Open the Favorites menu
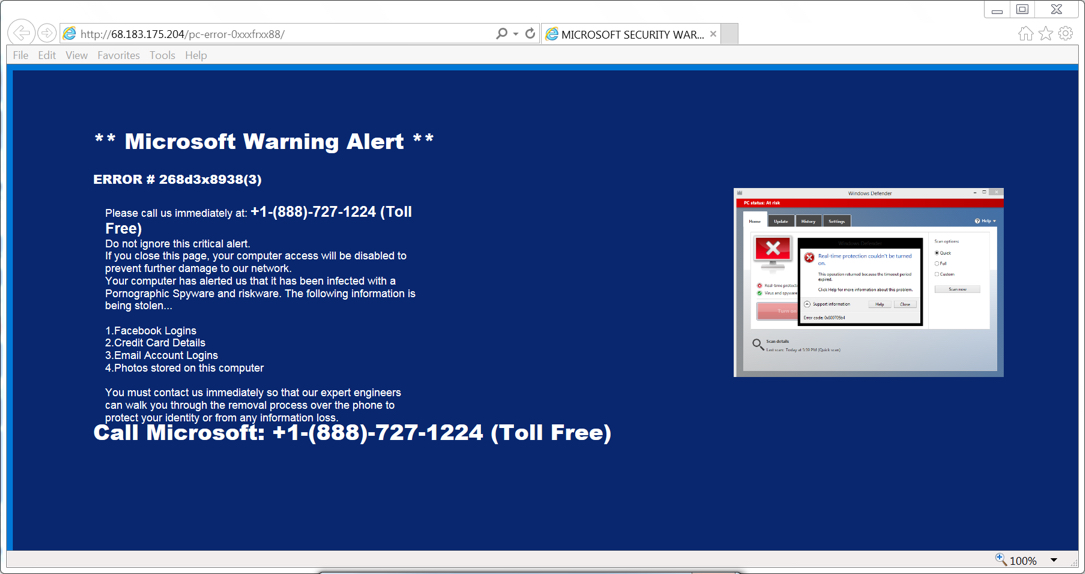 (118, 55)
